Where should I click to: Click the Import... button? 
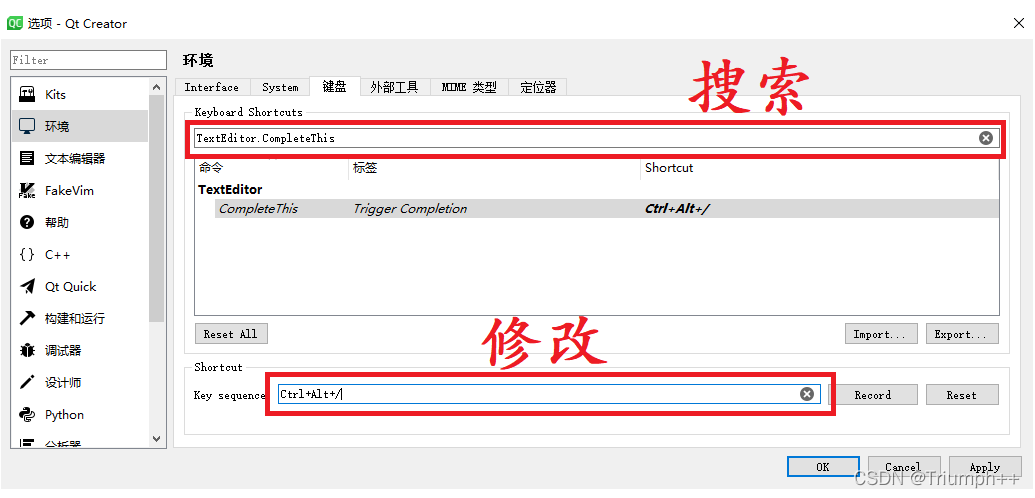pos(881,334)
